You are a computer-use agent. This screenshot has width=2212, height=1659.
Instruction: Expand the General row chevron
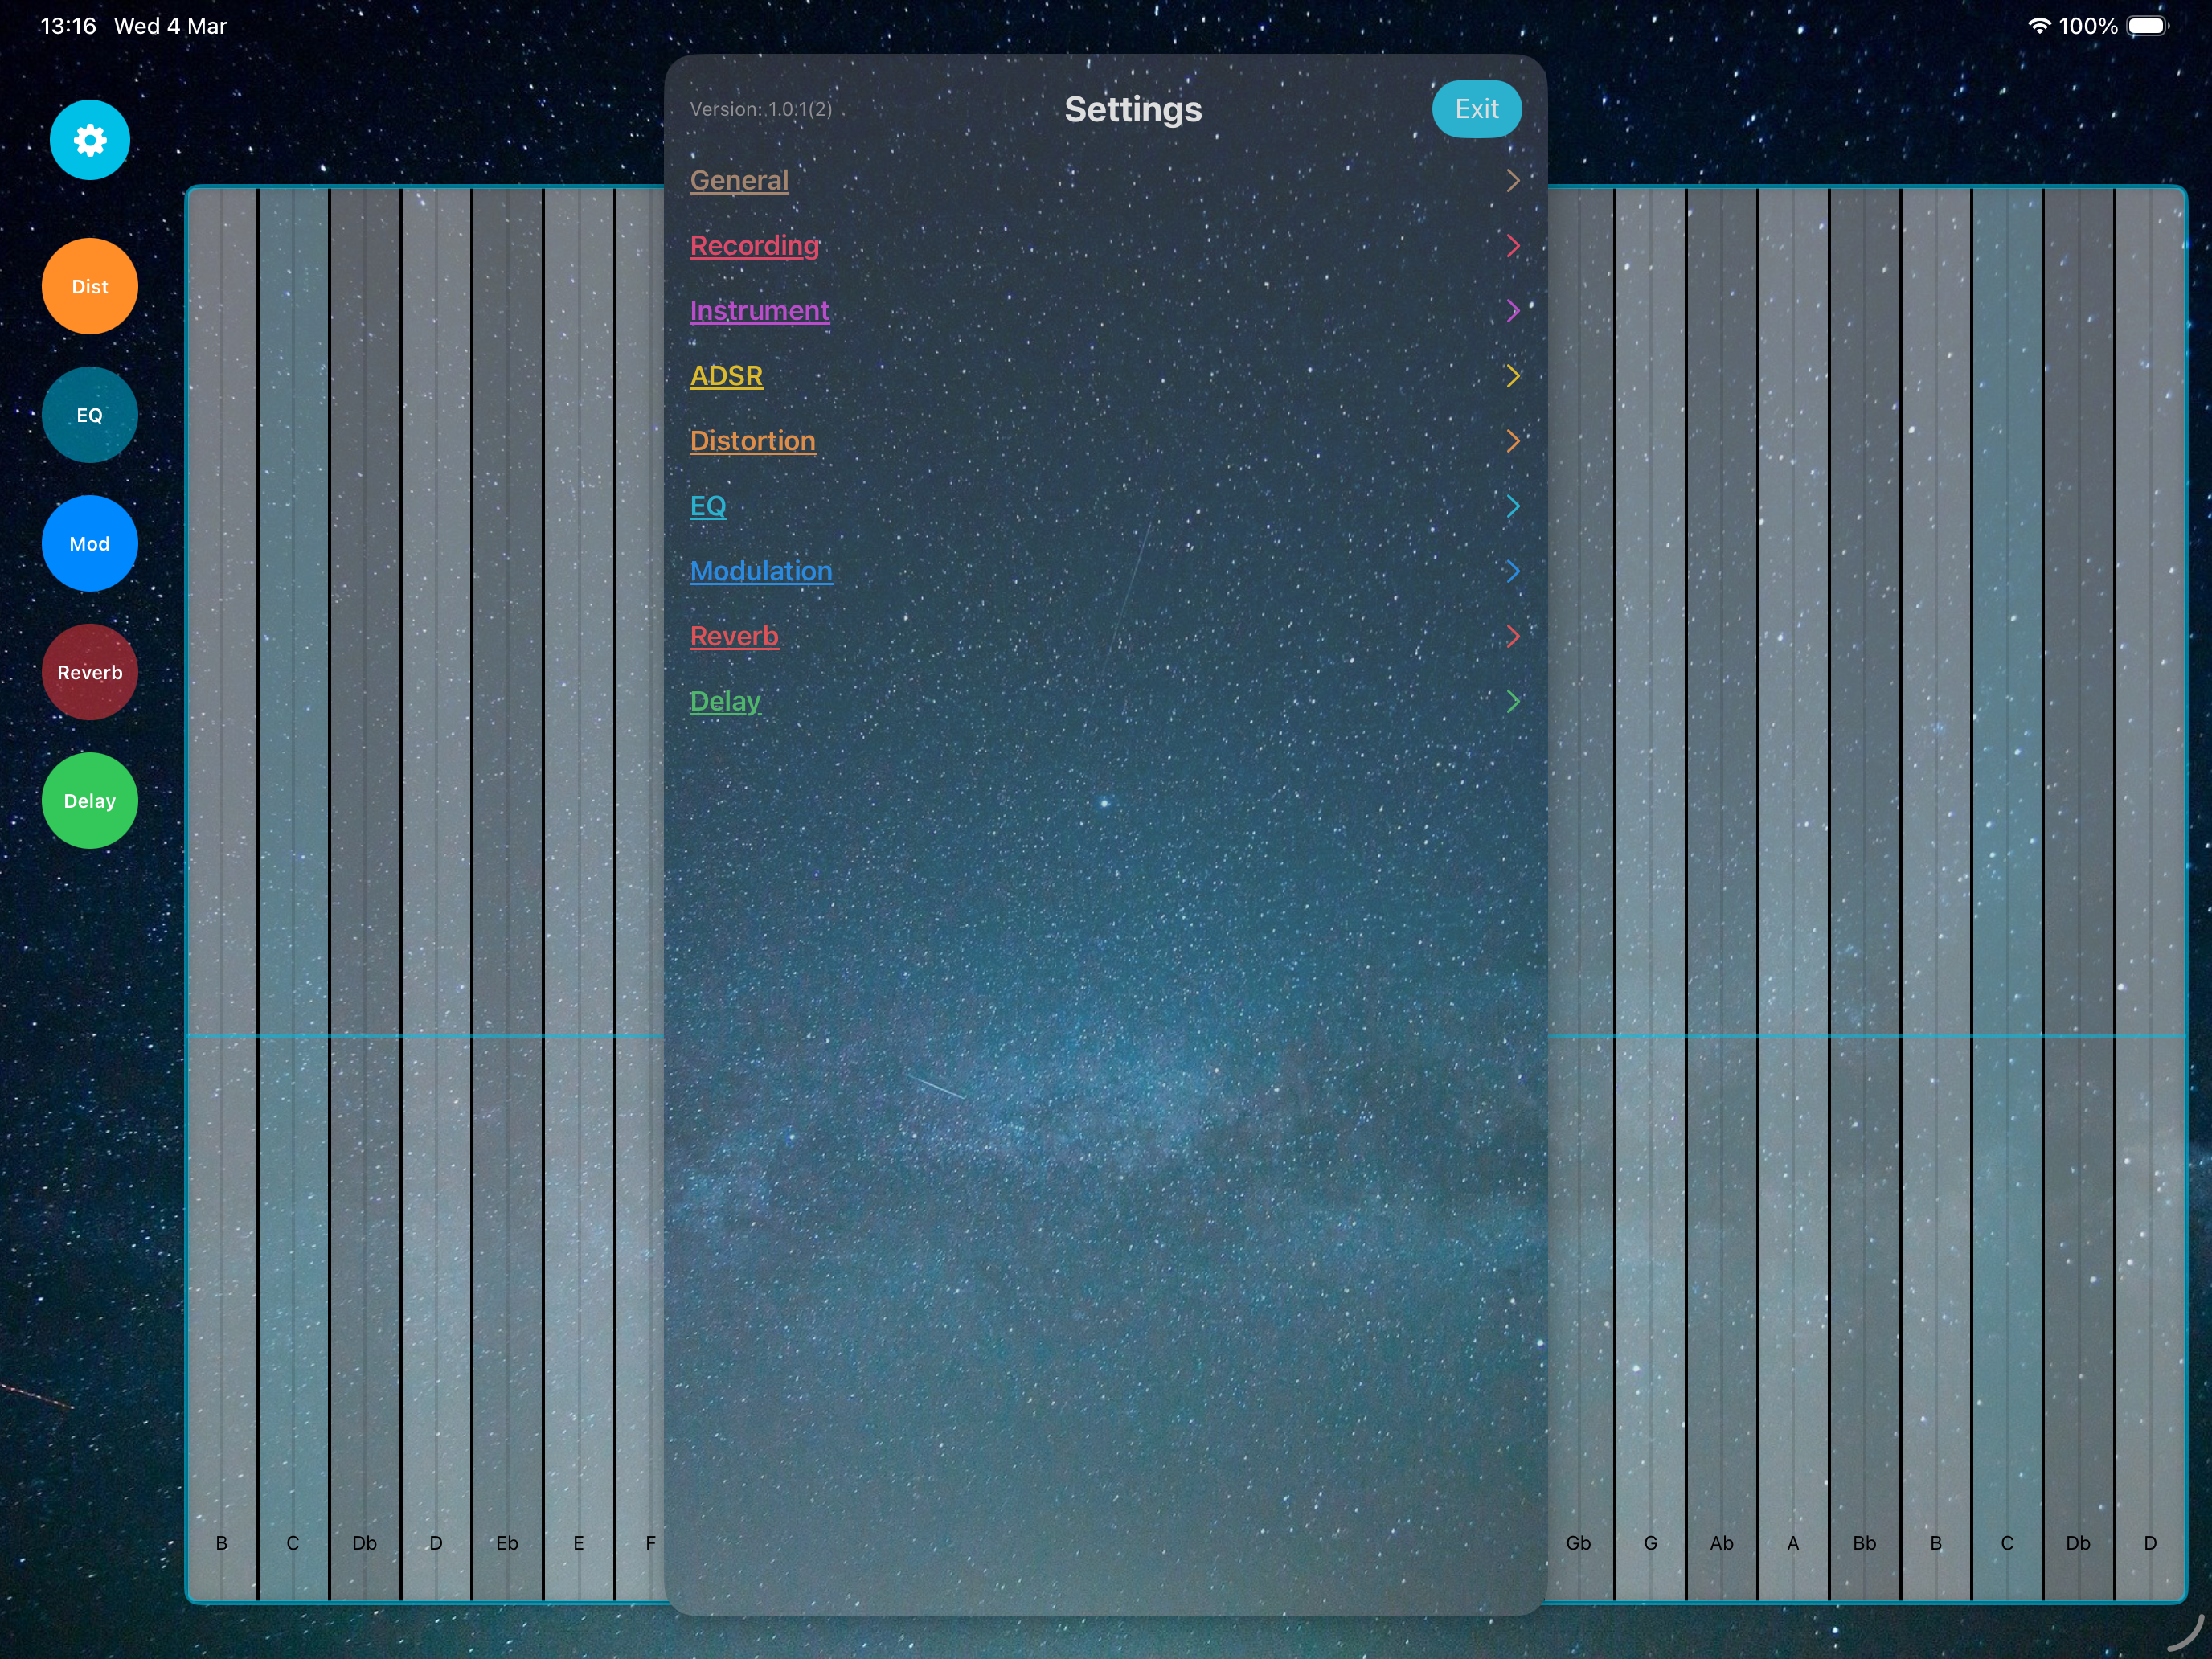click(1513, 180)
